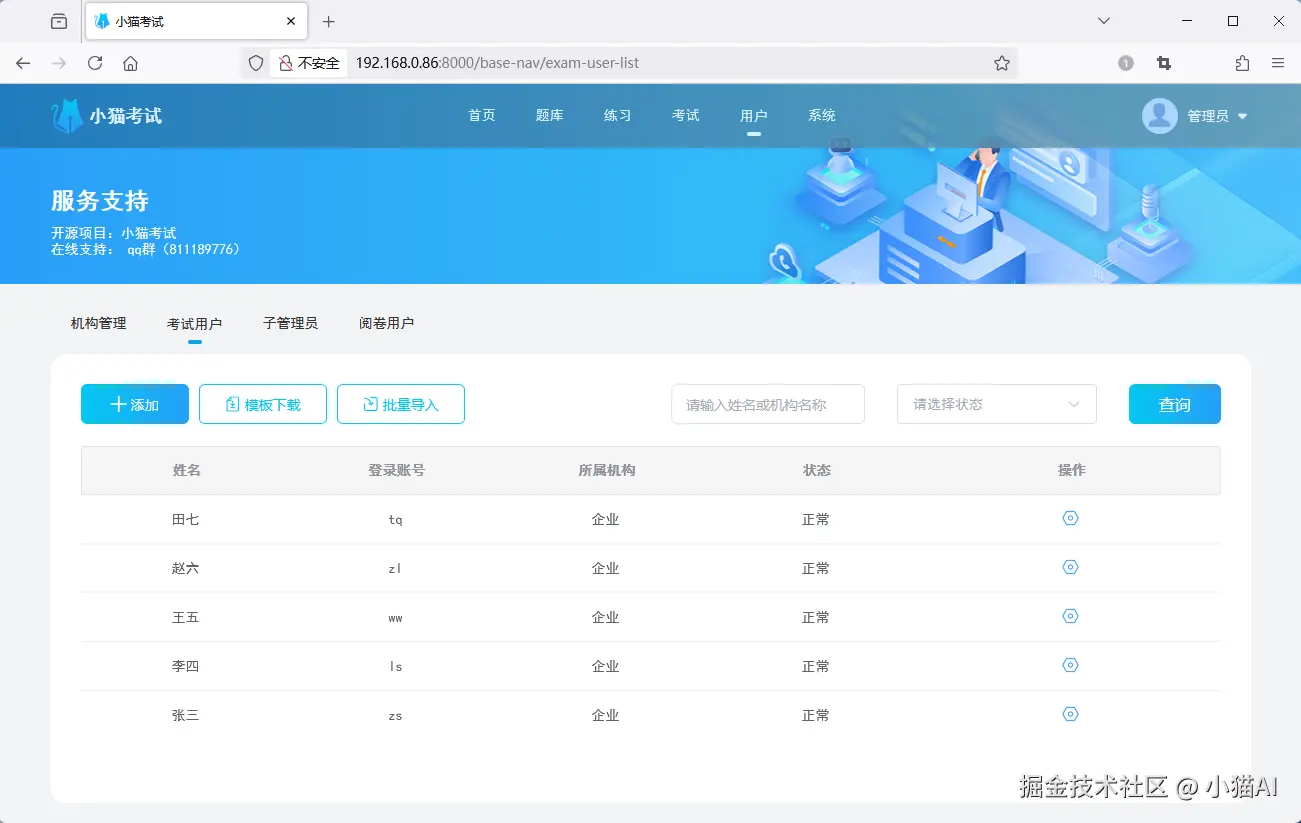Click the 小猫考试 cat logo

[x=66, y=114]
